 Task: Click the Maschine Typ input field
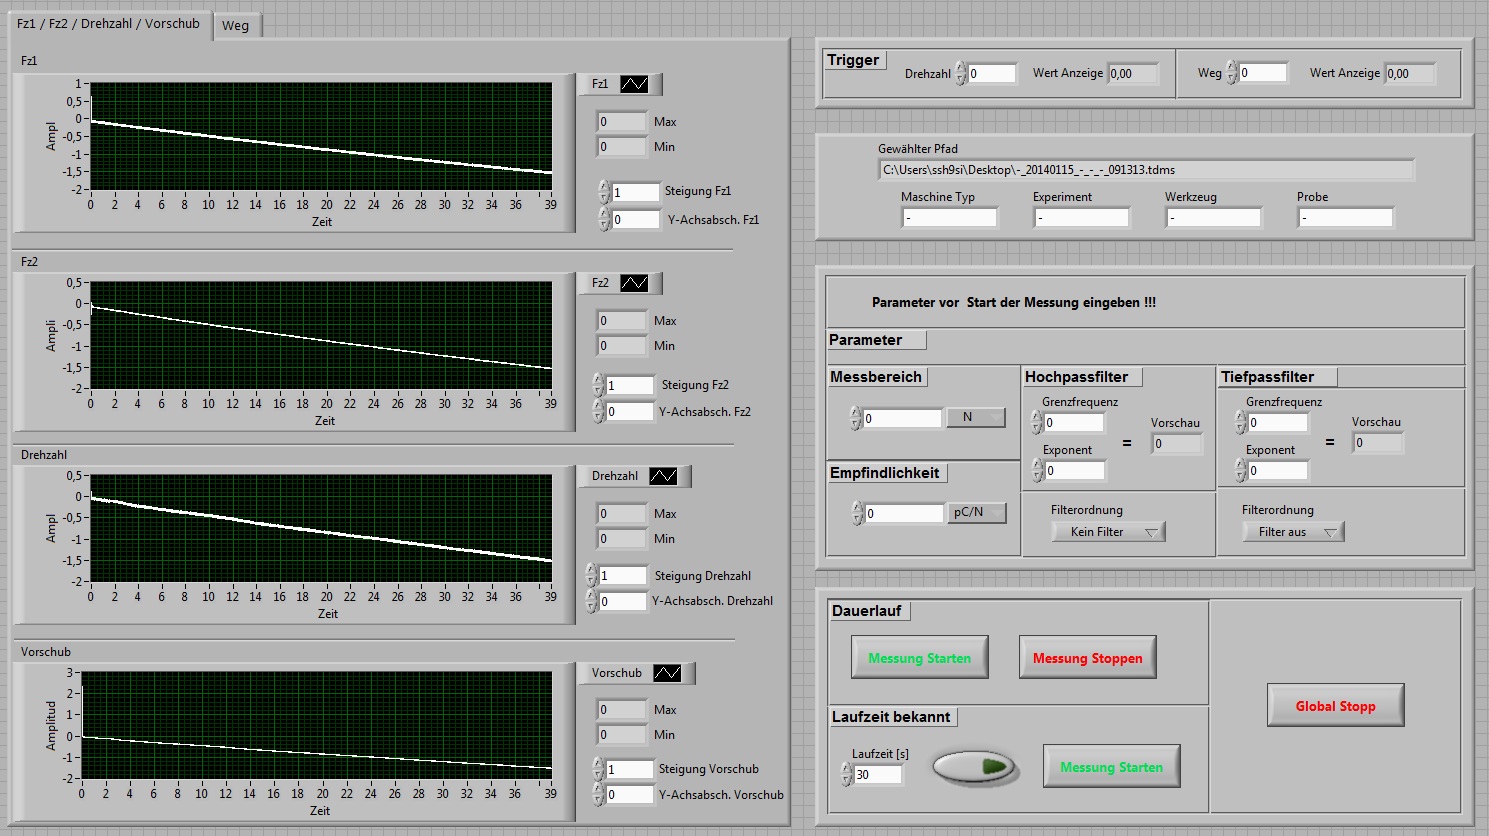(948, 217)
